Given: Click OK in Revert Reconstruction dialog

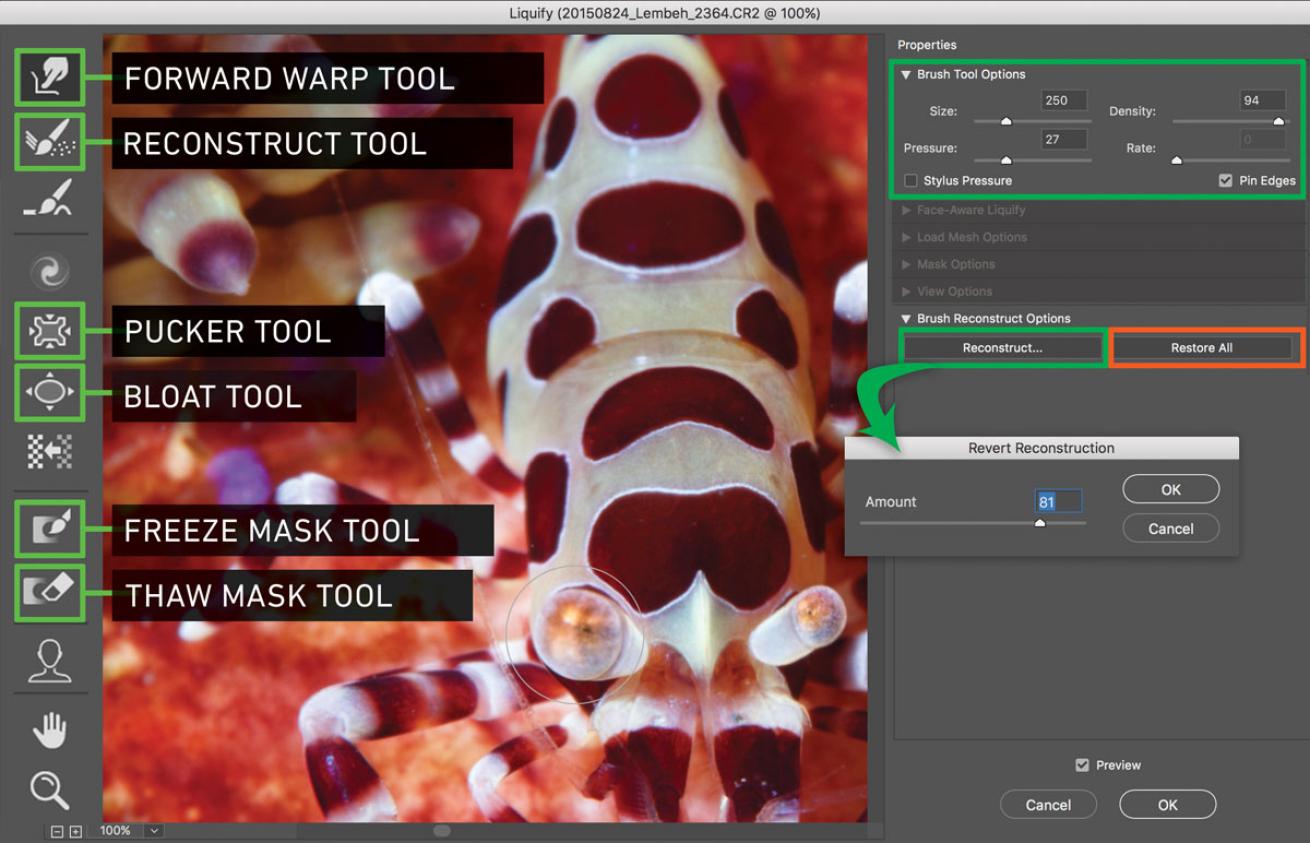Looking at the screenshot, I should [1170, 490].
